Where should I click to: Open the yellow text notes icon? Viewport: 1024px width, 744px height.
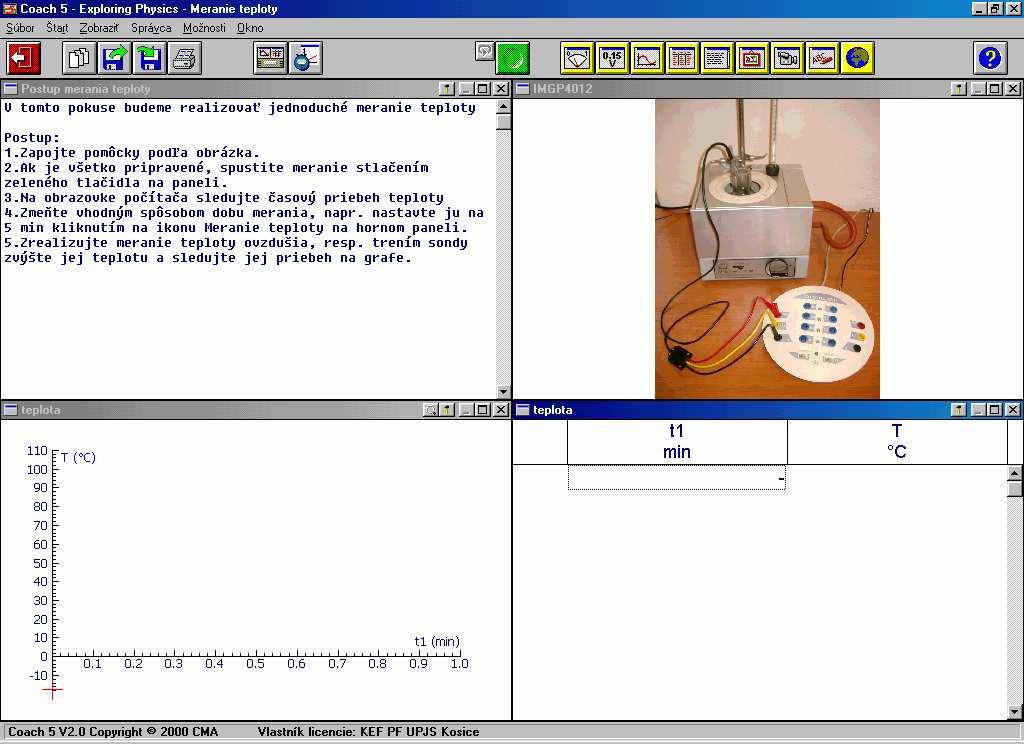click(x=717, y=58)
